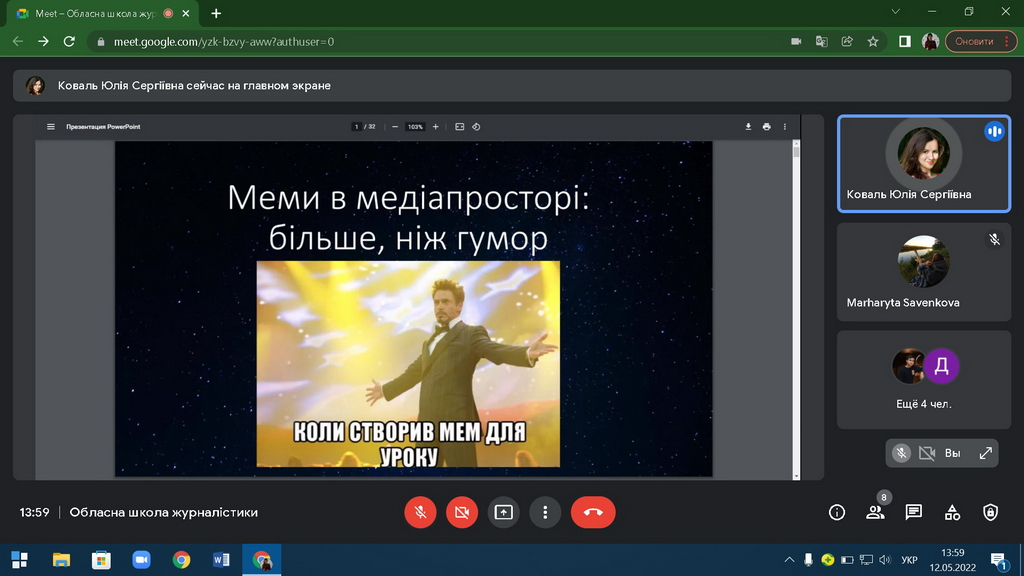Image resolution: width=1024 pixels, height=576 pixels.
Task: Open Chrome tab search chevron
Action: (895, 12)
